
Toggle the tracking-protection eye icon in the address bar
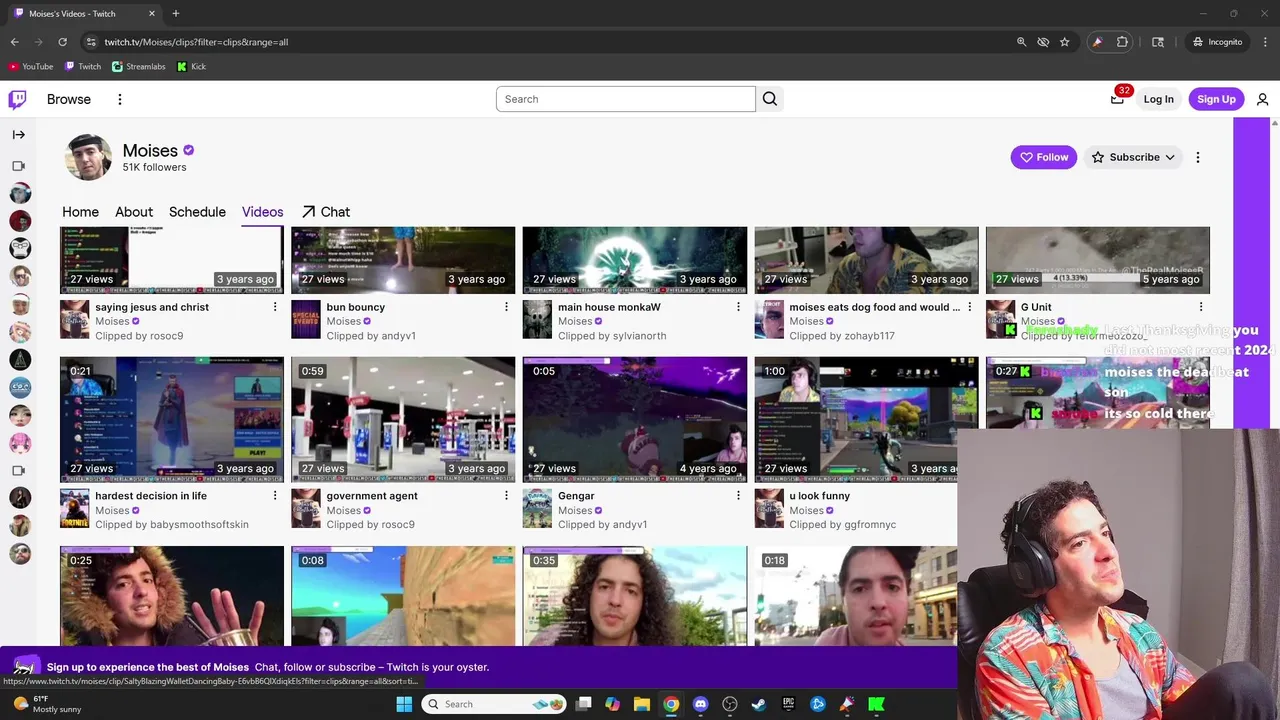click(1043, 42)
